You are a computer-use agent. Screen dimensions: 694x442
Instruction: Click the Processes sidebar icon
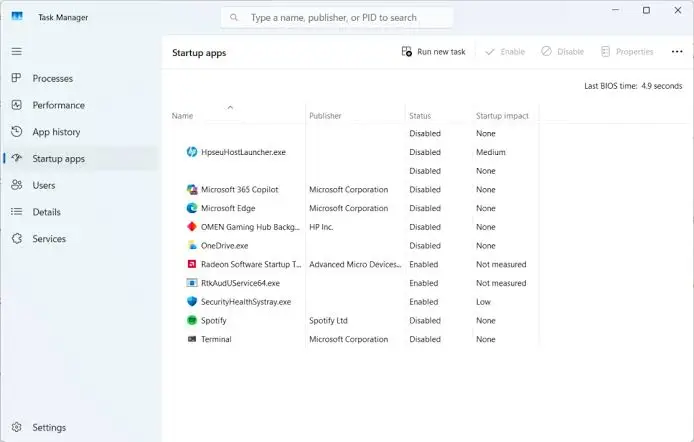click(16, 78)
